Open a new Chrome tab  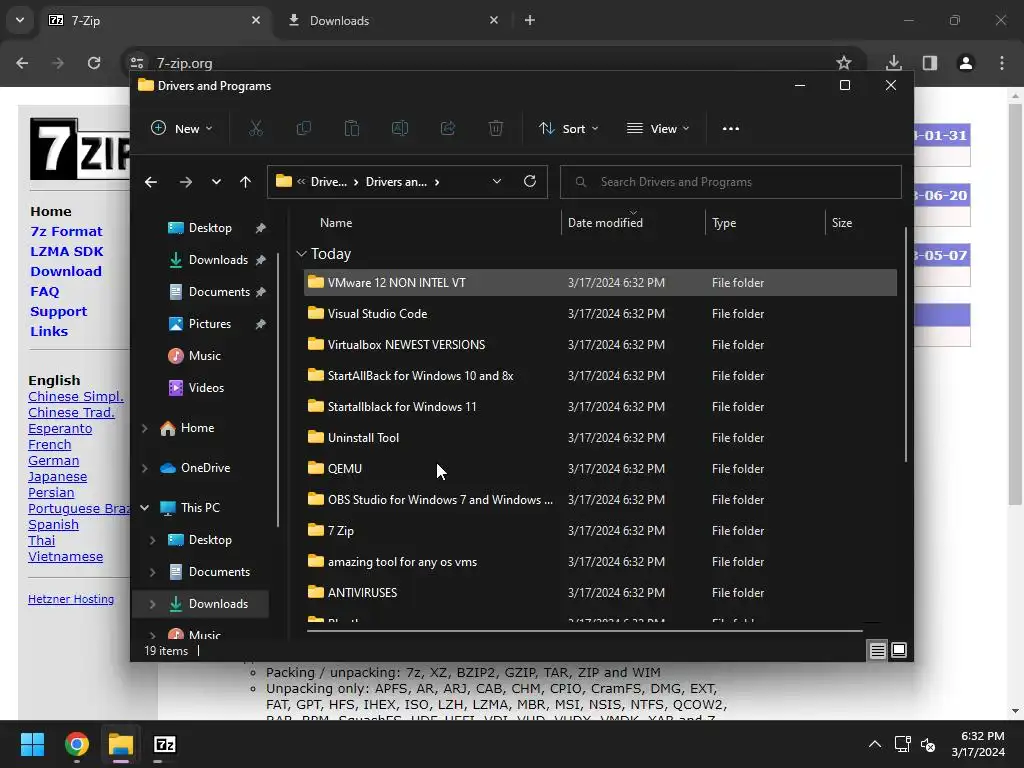click(530, 21)
